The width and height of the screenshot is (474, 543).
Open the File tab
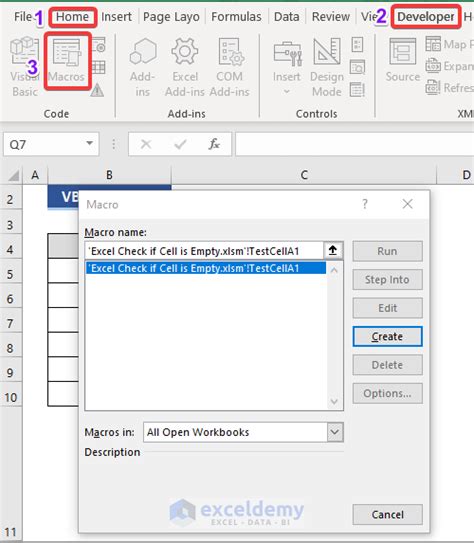23,17
